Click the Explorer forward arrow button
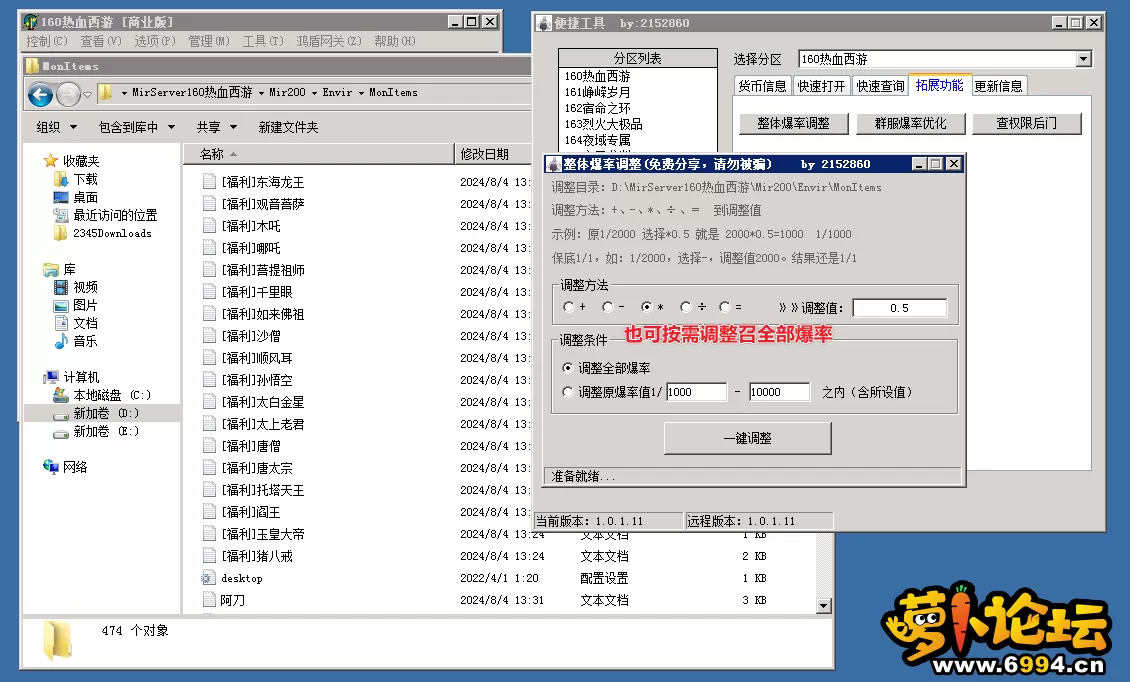 click(68, 94)
